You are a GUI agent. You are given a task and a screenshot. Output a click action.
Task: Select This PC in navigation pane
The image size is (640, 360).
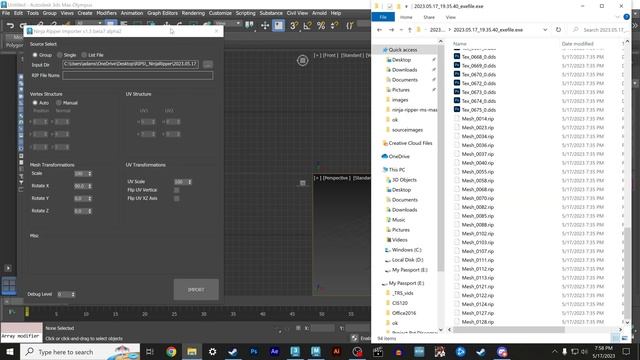point(396,170)
